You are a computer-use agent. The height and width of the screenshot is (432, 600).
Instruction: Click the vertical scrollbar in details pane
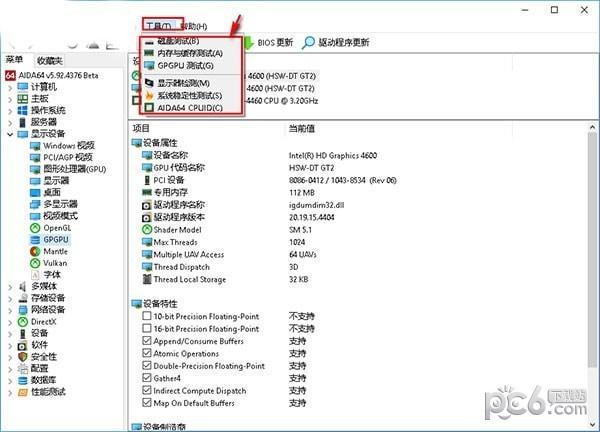click(592, 249)
